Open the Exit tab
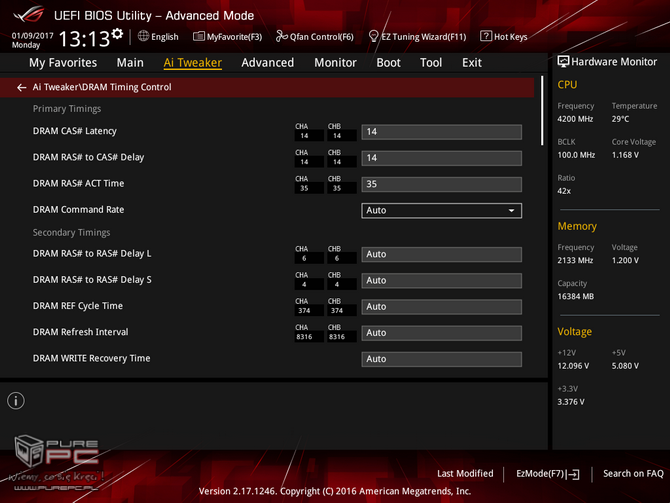 472,63
